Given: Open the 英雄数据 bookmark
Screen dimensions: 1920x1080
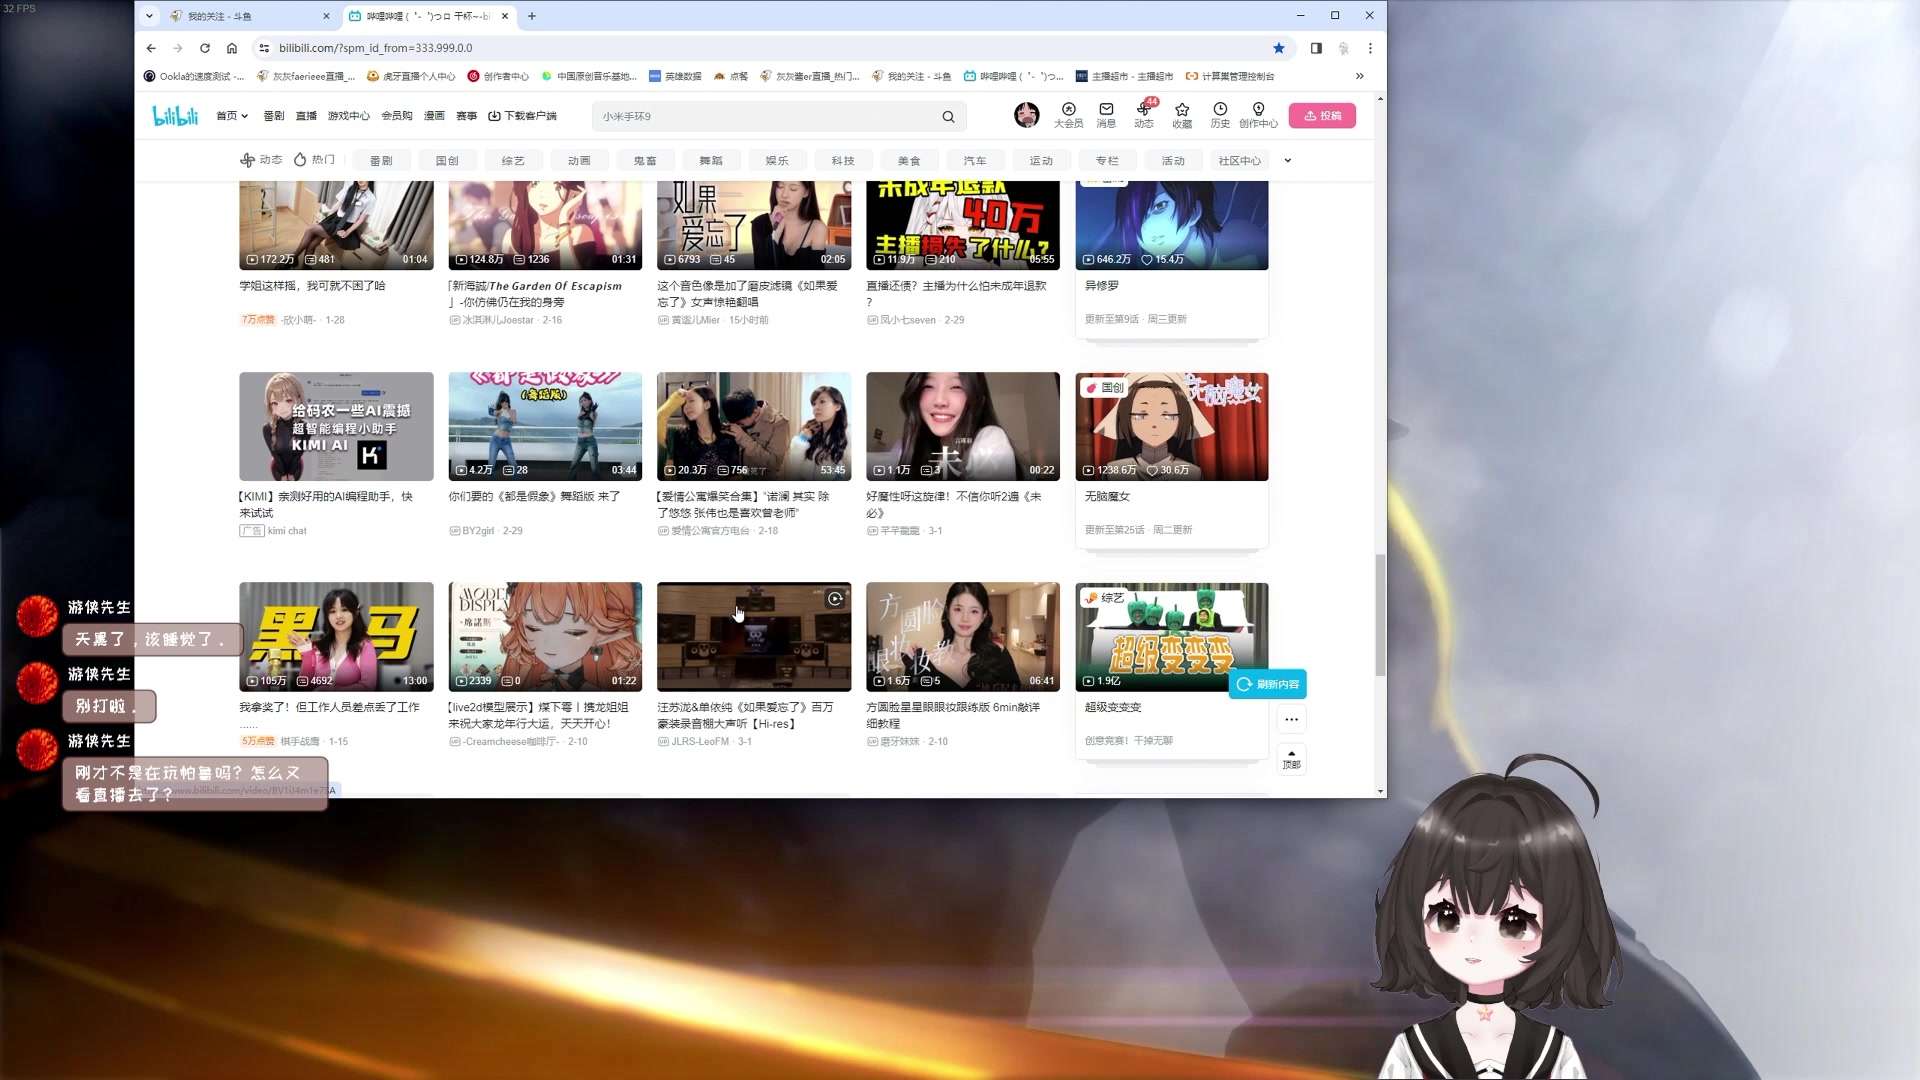Looking at the screenshot, I should coord(675,76).
